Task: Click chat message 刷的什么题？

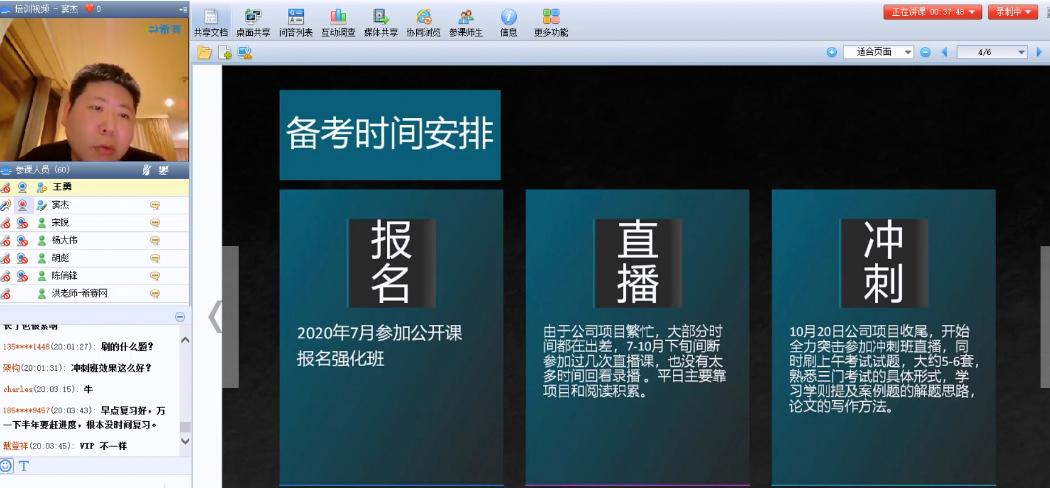Action: pyautogui.click(x=127, y=346)
